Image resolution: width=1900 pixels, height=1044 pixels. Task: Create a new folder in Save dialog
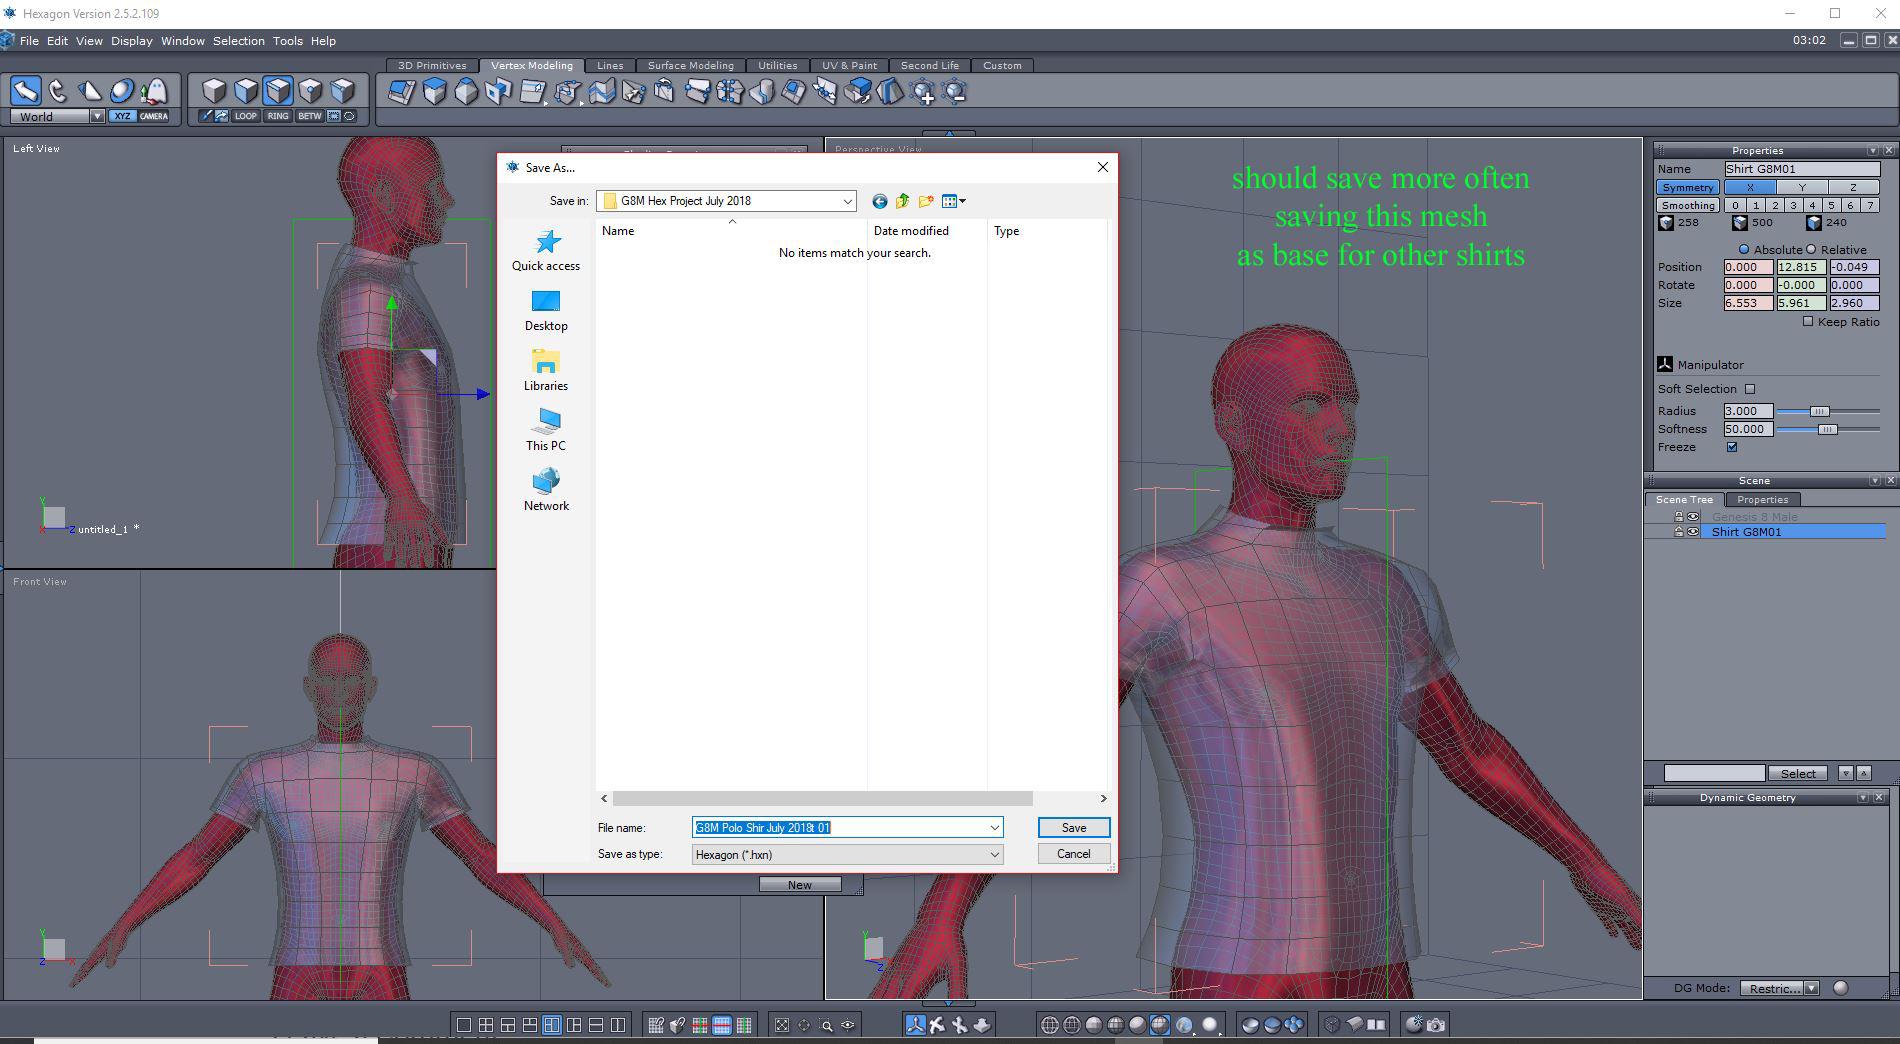click(x=926, y=201)
